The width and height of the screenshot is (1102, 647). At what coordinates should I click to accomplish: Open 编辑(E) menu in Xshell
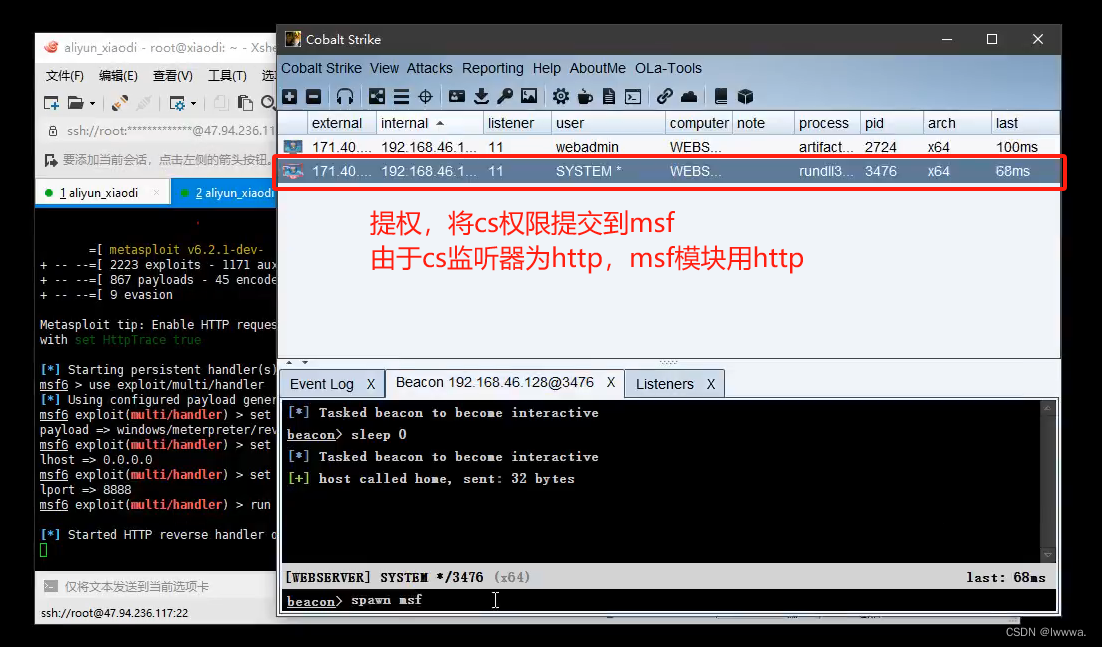pyautogui.click(x=118, y=75)
